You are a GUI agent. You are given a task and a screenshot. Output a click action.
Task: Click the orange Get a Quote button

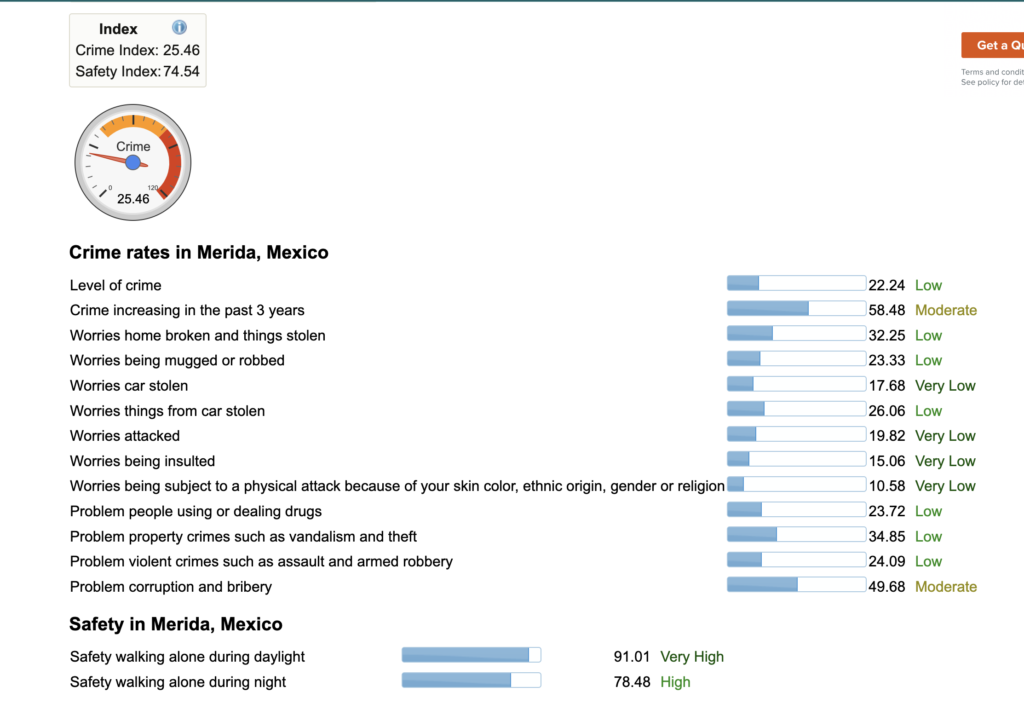pos(995,45)
